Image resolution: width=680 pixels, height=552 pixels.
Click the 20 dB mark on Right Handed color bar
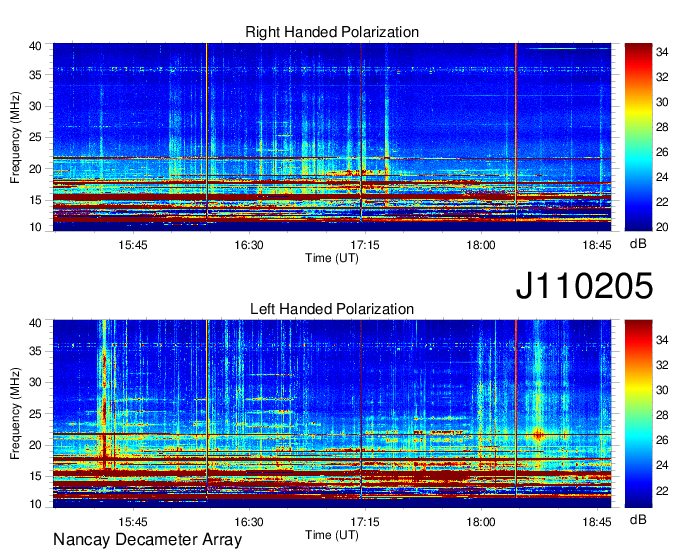[662, 227]
